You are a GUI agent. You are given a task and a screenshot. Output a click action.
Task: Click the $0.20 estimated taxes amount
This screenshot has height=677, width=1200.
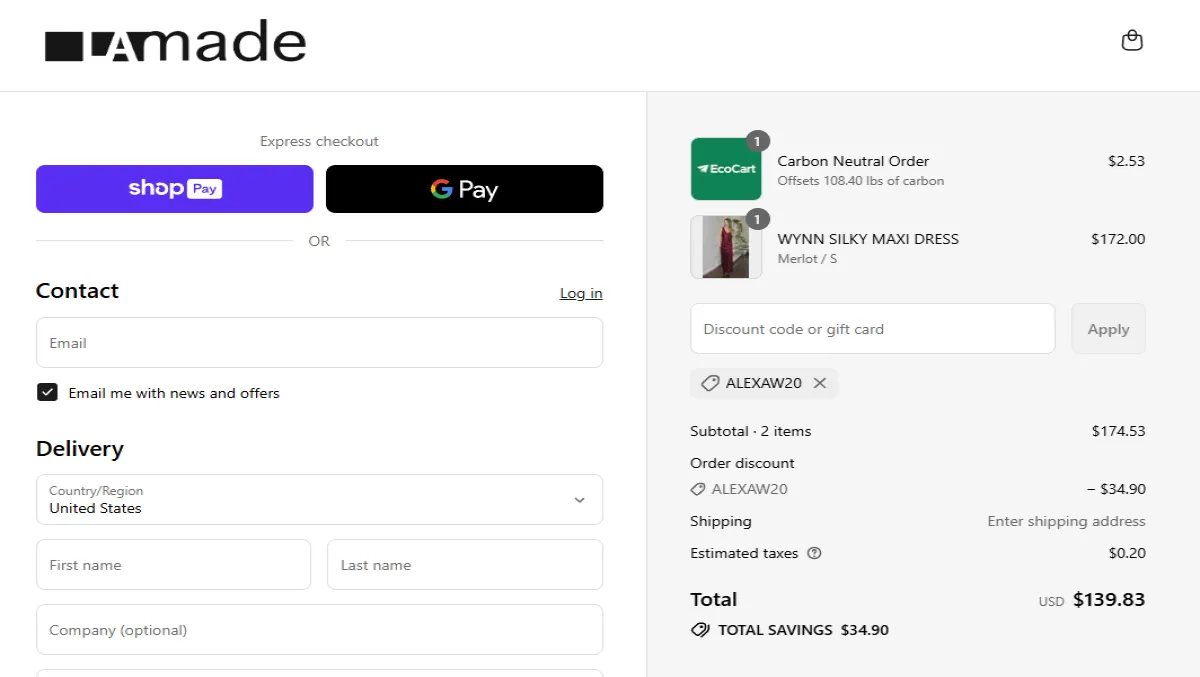[1127, 553]
